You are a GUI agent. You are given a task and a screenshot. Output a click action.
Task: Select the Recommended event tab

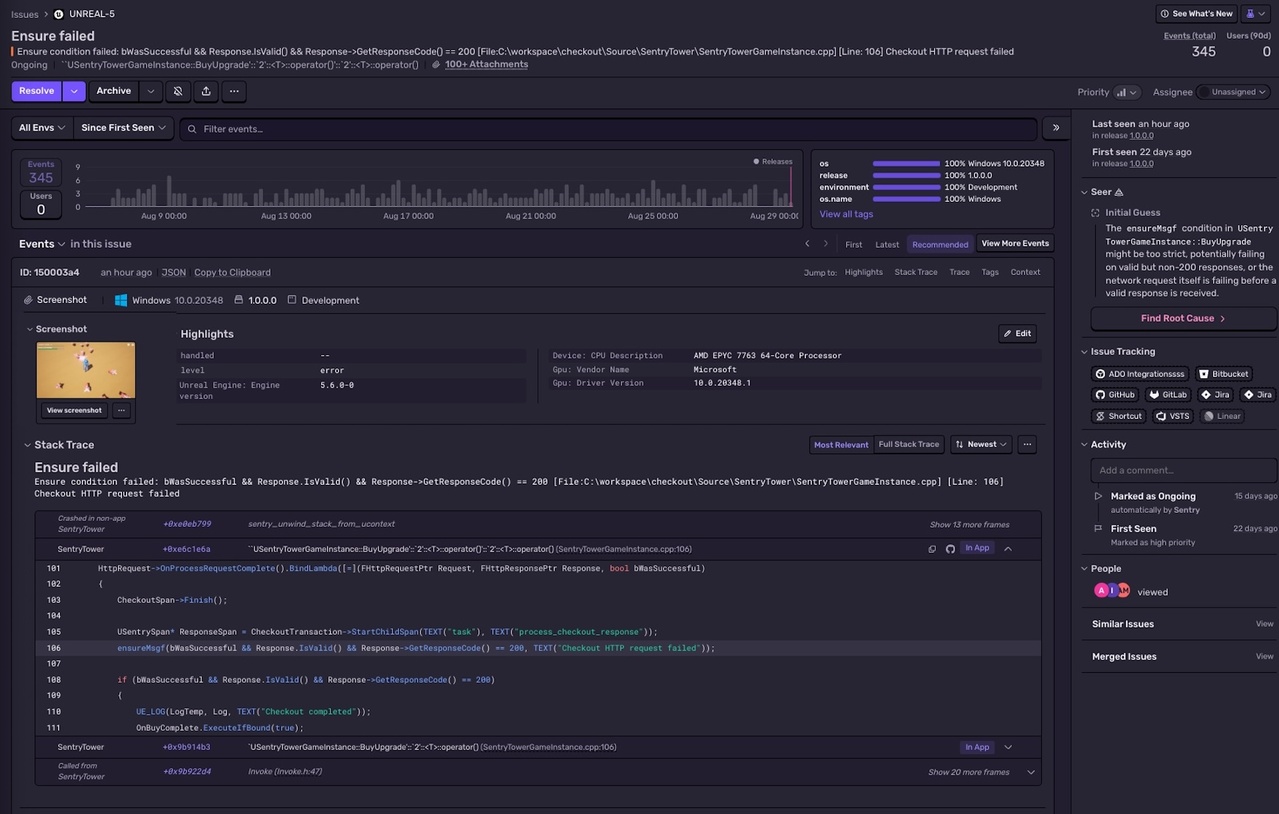[940, 244]
